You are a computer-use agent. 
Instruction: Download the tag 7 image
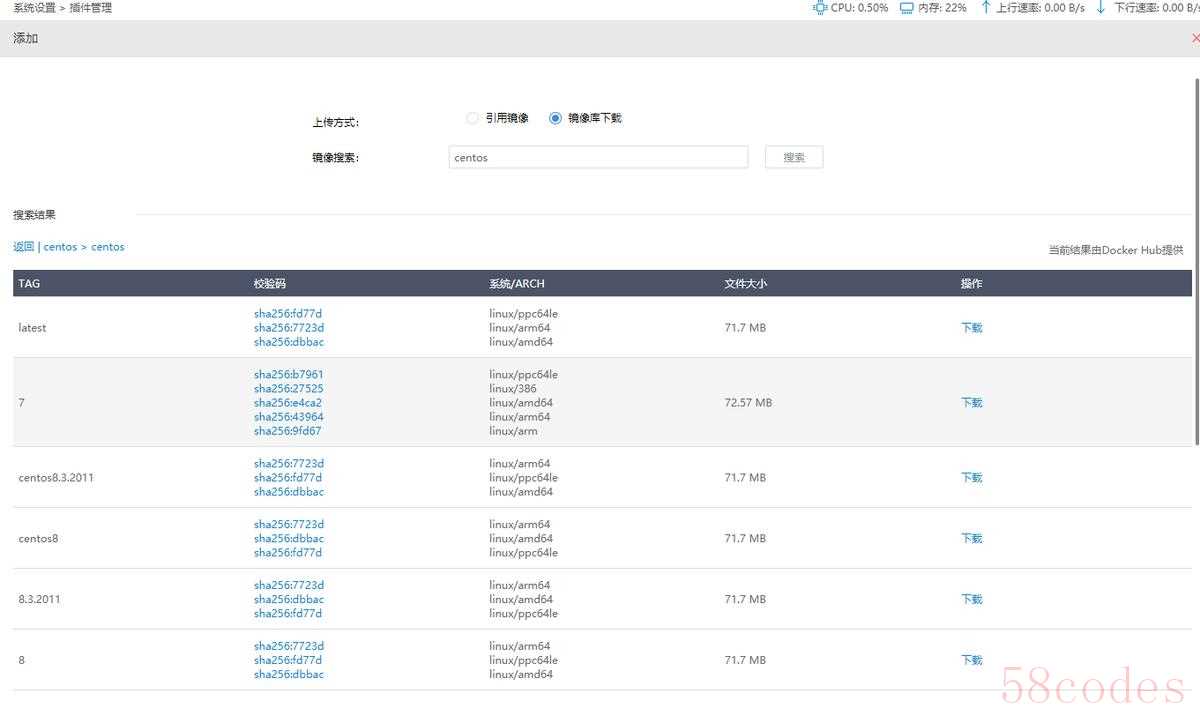point(971,402)
